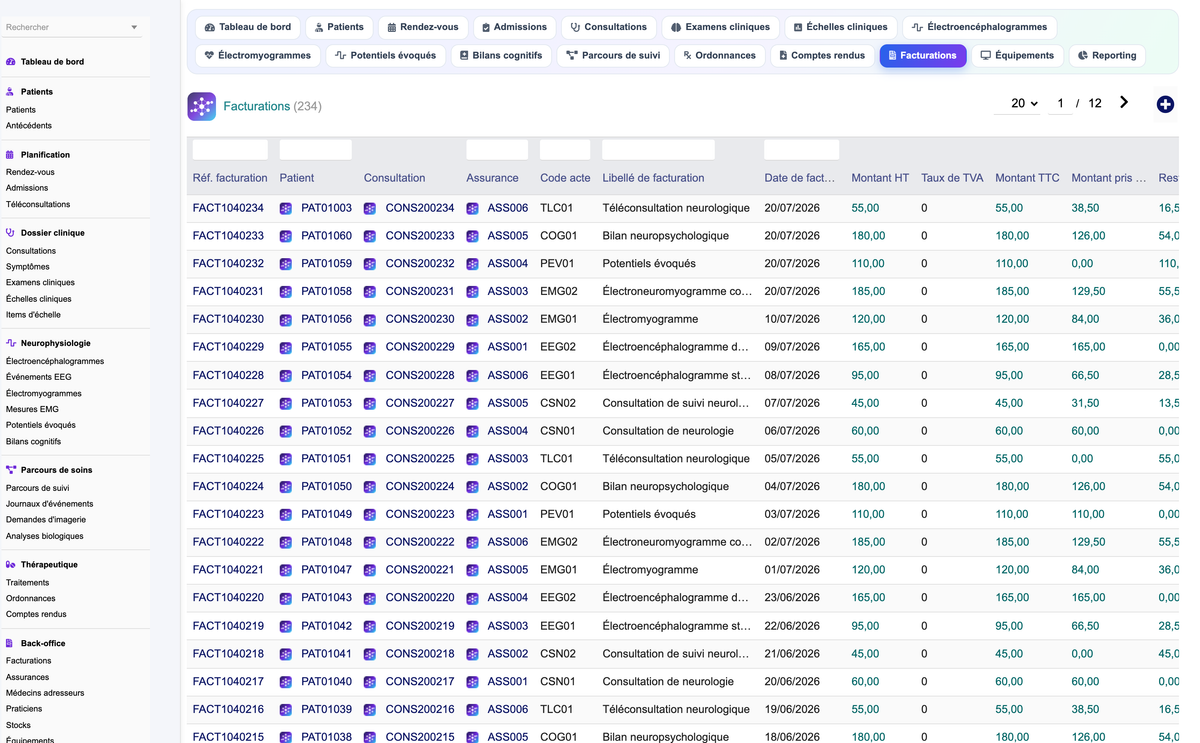Open the Comptes rendus tab
1200x743 pixels.
[822, 55]
